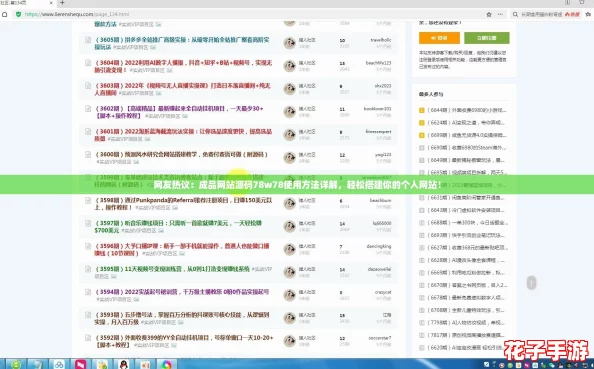
Task: Open the pink app icon in taskbar
Action: point(81,364)
